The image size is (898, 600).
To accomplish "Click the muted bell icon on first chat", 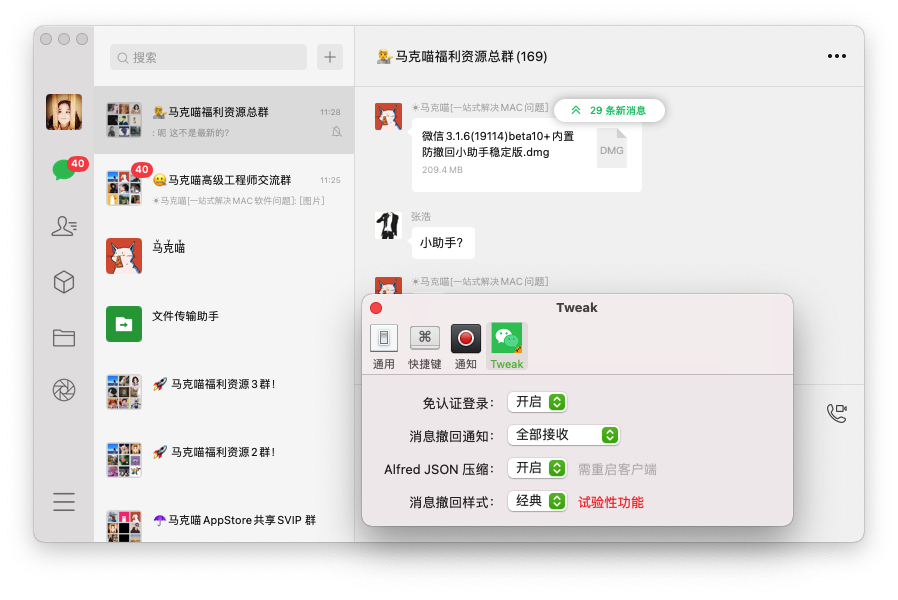I will pyautogui.click(x=337, y=132).
